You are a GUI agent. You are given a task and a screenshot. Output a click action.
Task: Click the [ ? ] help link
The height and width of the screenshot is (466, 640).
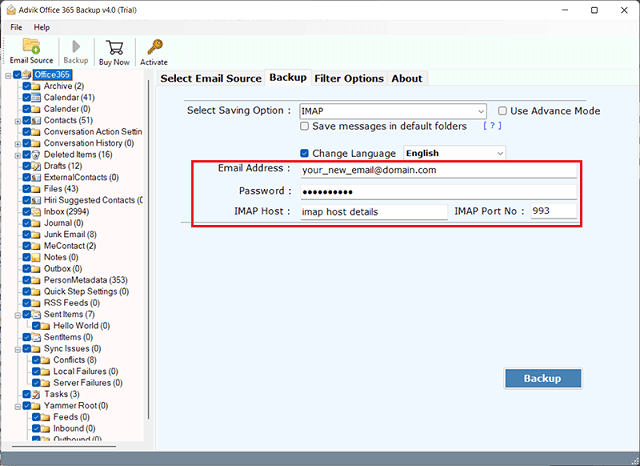tap(492, 126)
